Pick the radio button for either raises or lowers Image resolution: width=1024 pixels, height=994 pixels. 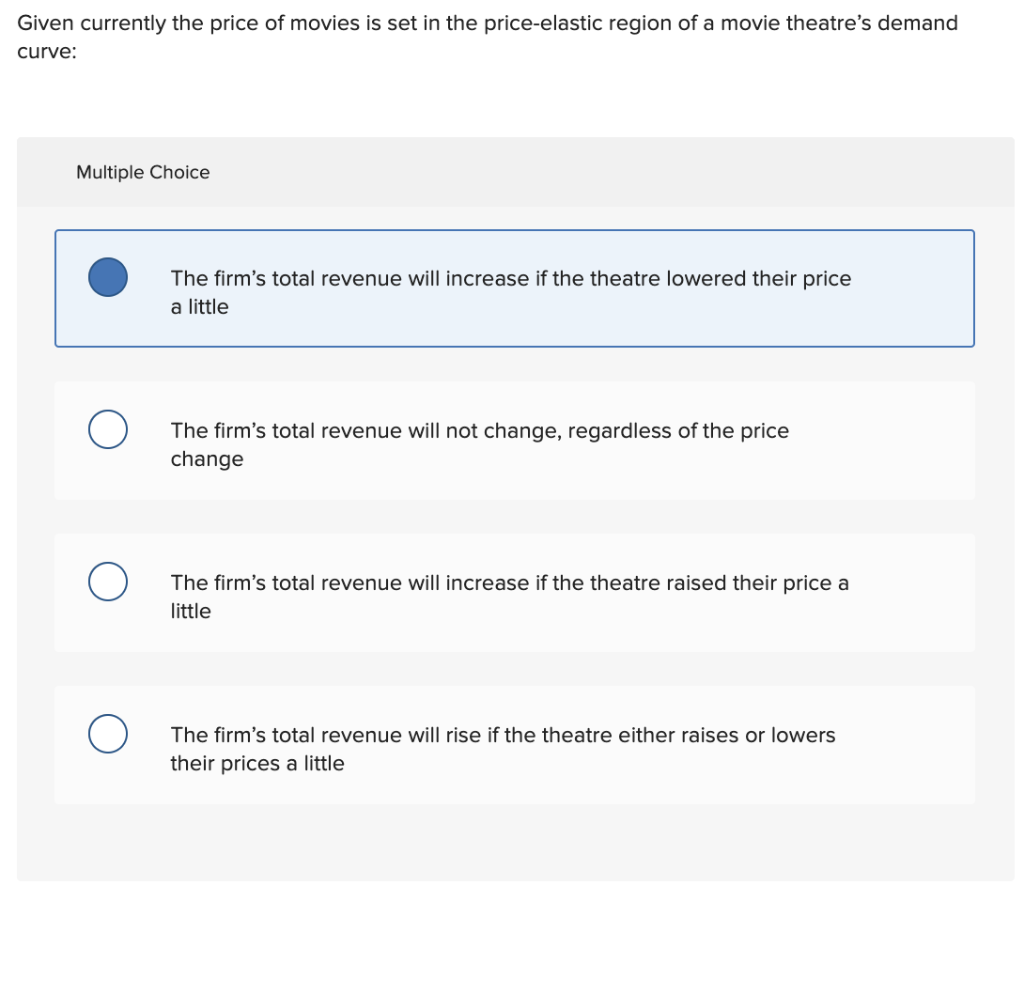coord(108,733)
